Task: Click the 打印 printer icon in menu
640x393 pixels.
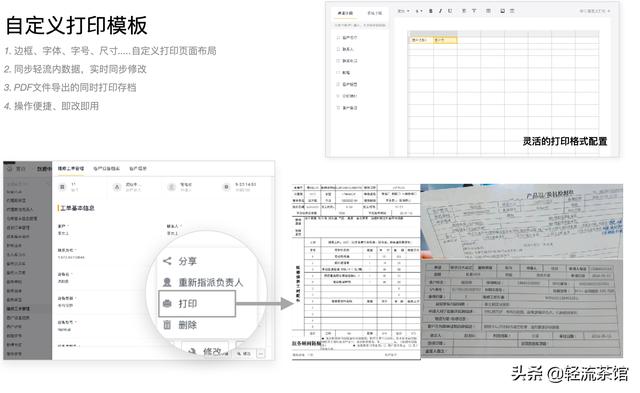Action: 167,304
